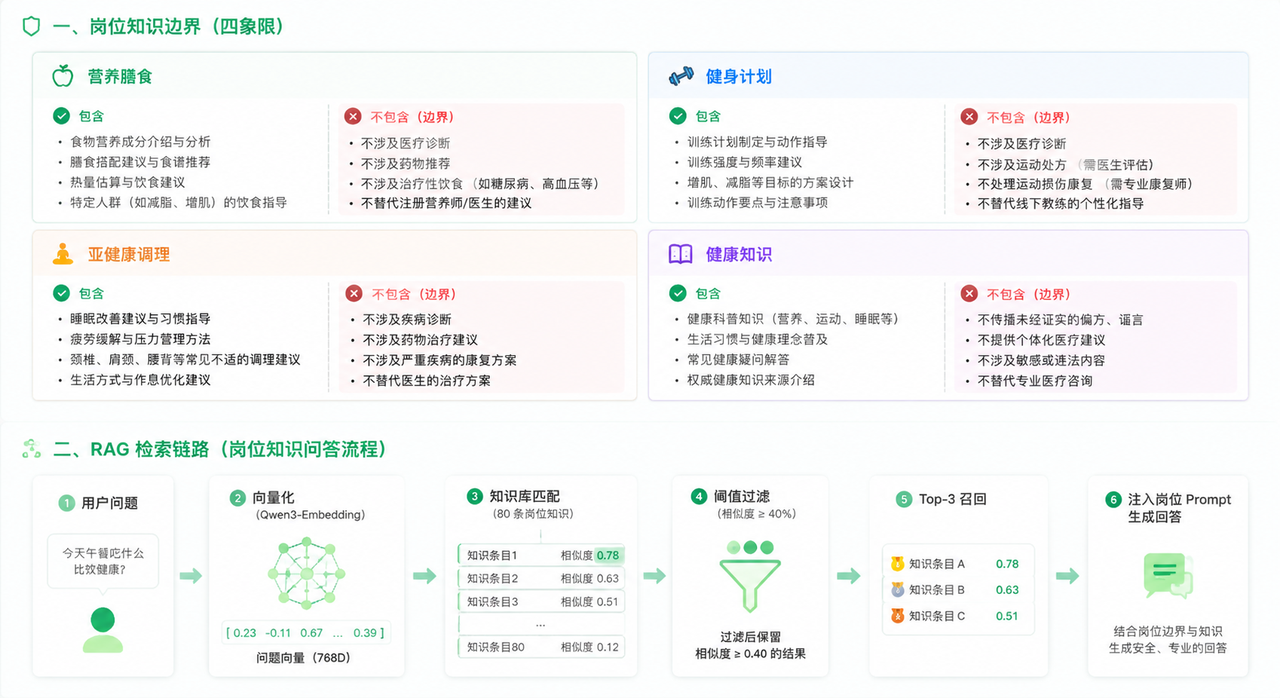Click the 不涉及敏感或违法内容 bullet

1041,360
